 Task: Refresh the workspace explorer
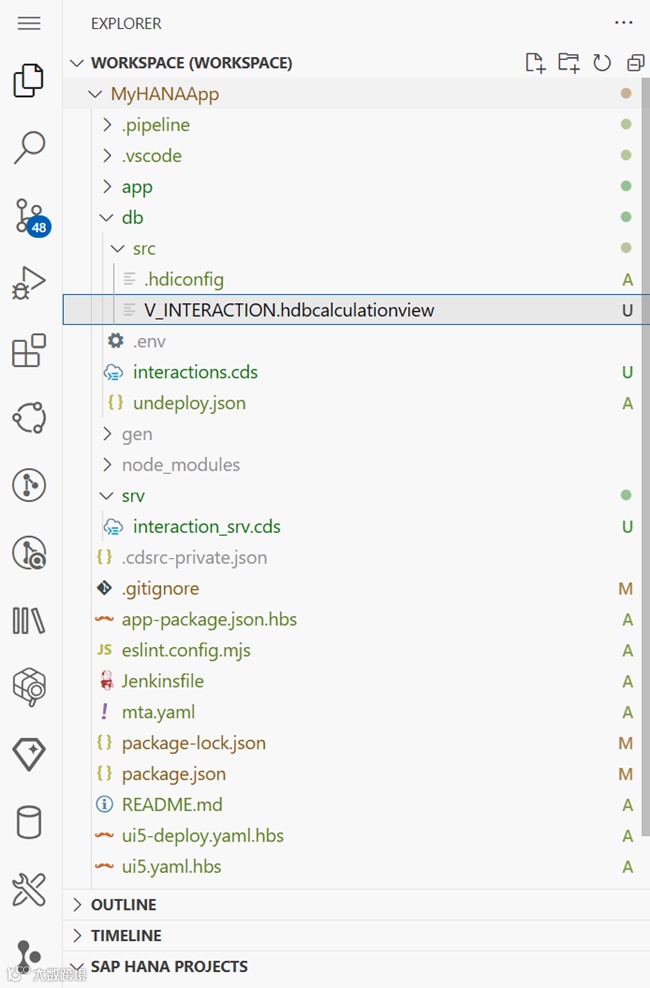tap(602, 63)
